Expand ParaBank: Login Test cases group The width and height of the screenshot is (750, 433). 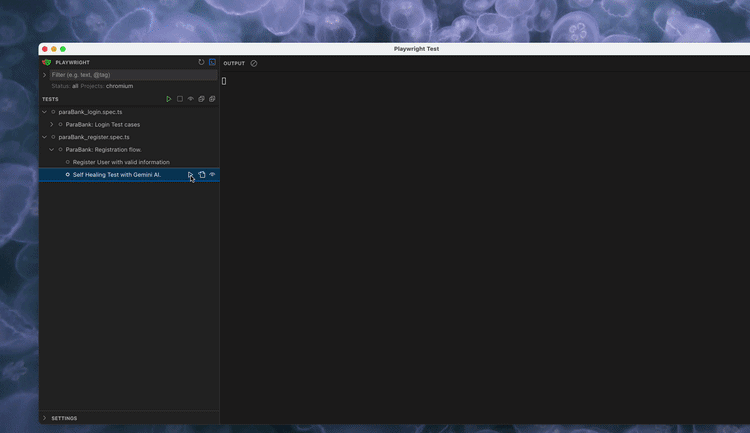[52, 124]
